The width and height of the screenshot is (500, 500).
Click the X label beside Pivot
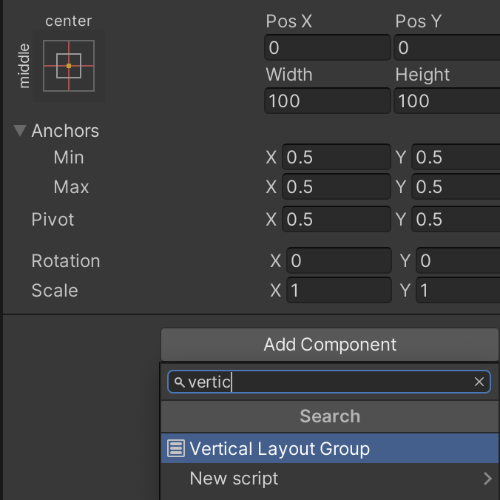pos(271,219)
